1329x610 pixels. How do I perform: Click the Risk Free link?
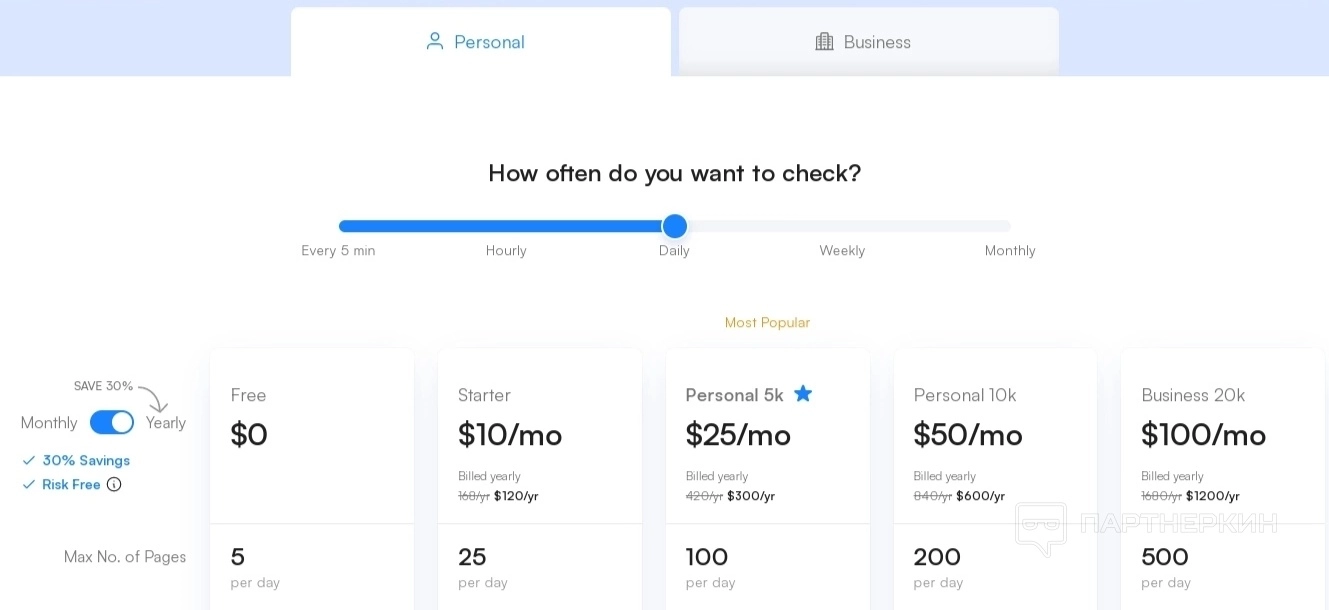71,485
